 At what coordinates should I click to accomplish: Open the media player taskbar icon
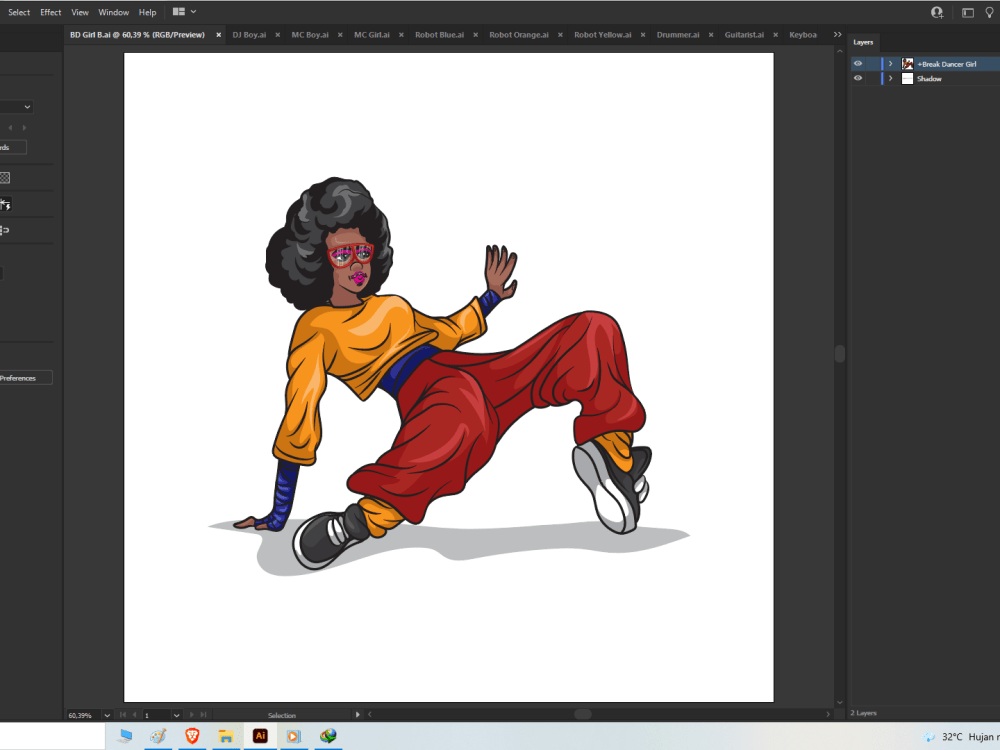293,737
